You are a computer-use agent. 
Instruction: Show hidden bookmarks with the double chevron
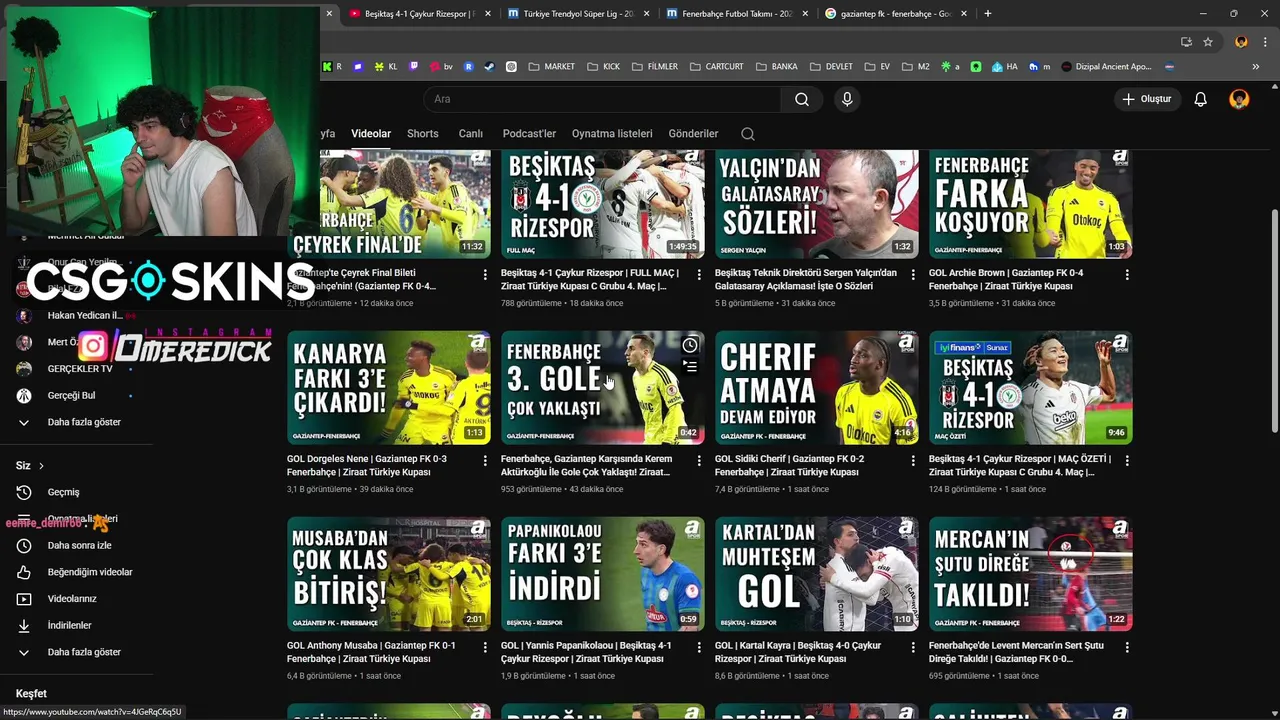pyautogui.click(x=1256, y=67)
